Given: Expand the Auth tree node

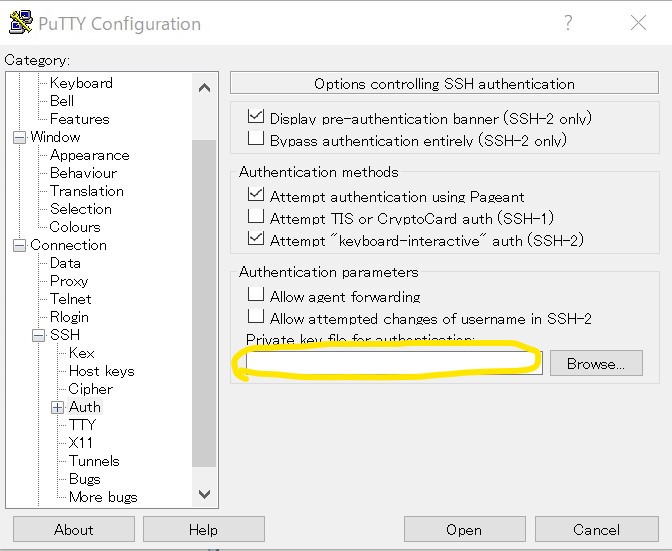Looking at the screenshot, I should pyautogui.click(x=57, y=407).
